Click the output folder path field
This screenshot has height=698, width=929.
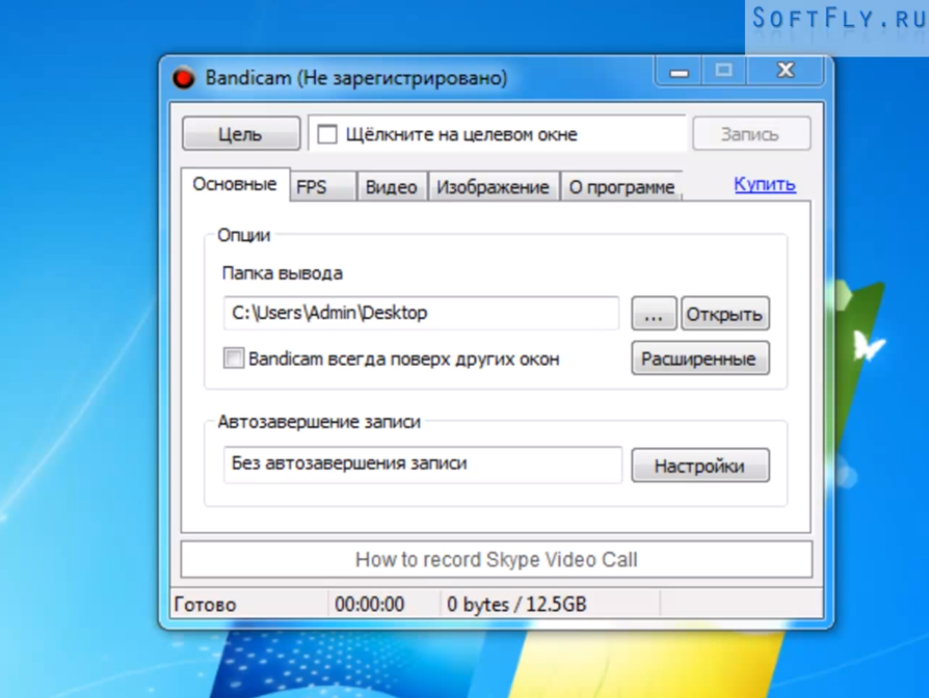(x=421, y=313)
